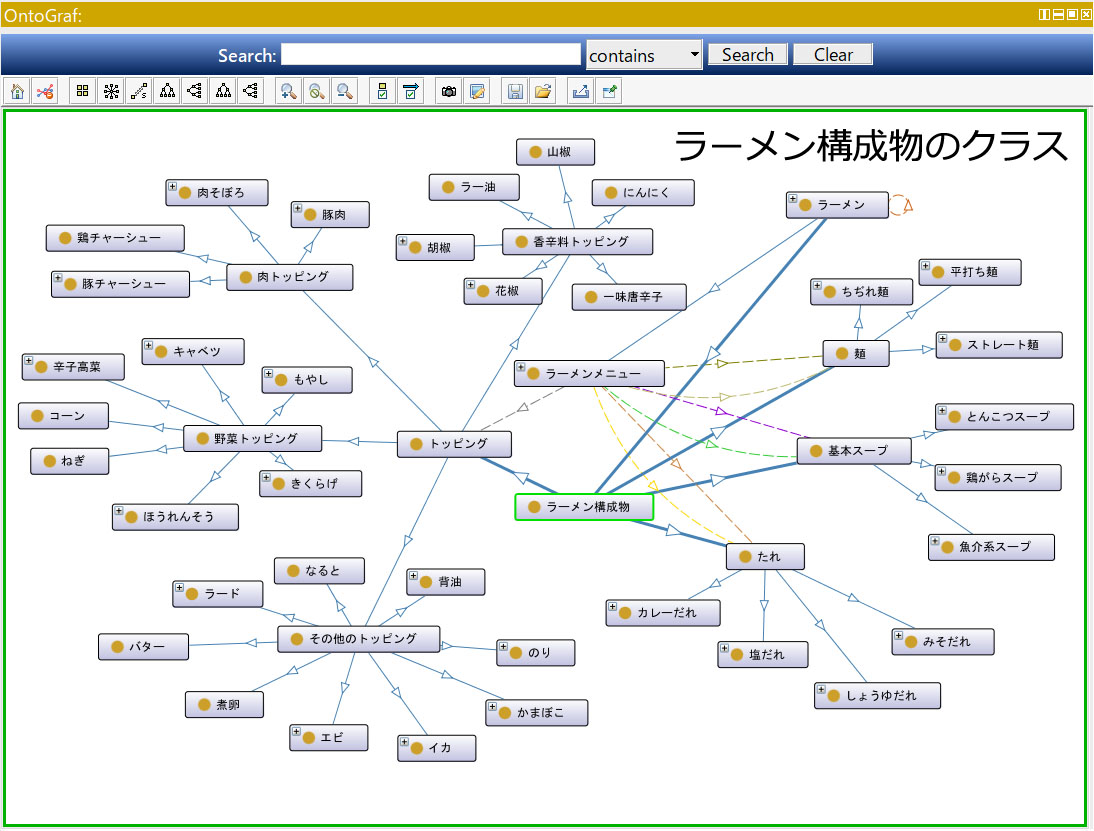Select the 一味唐辛子 node
The image size is (1094, 831).
click(x=629, y=297)
